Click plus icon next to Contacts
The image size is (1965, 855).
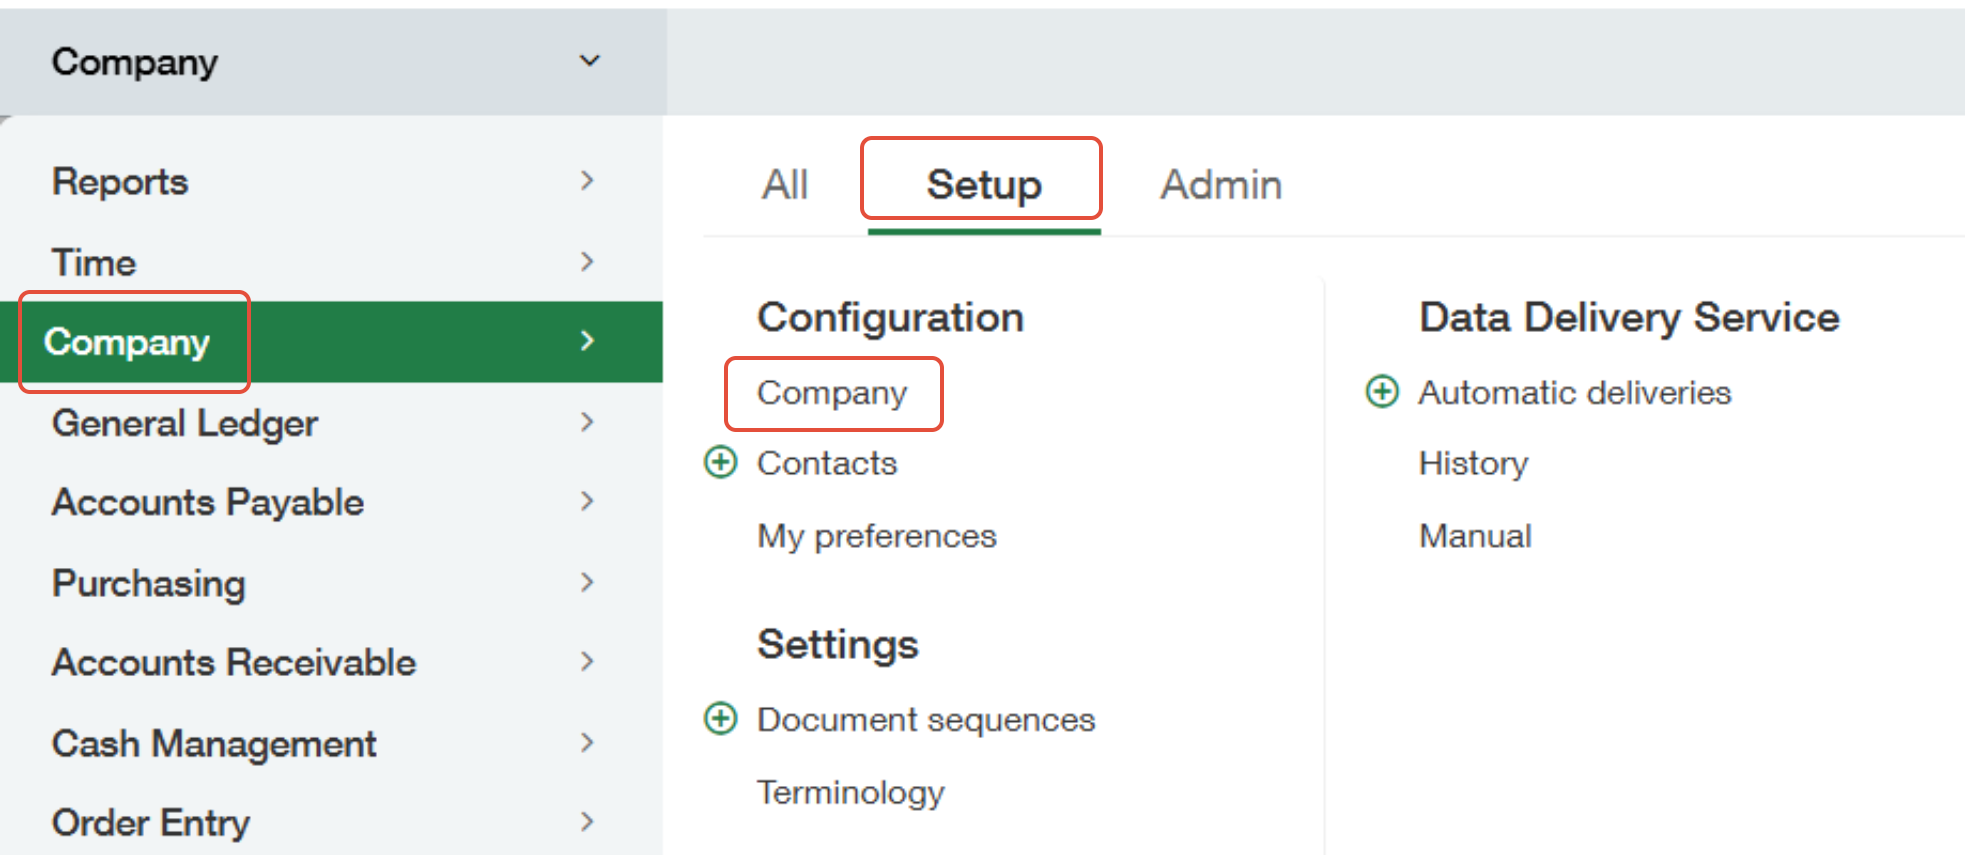pyautogui.click(x=720, y=463)
